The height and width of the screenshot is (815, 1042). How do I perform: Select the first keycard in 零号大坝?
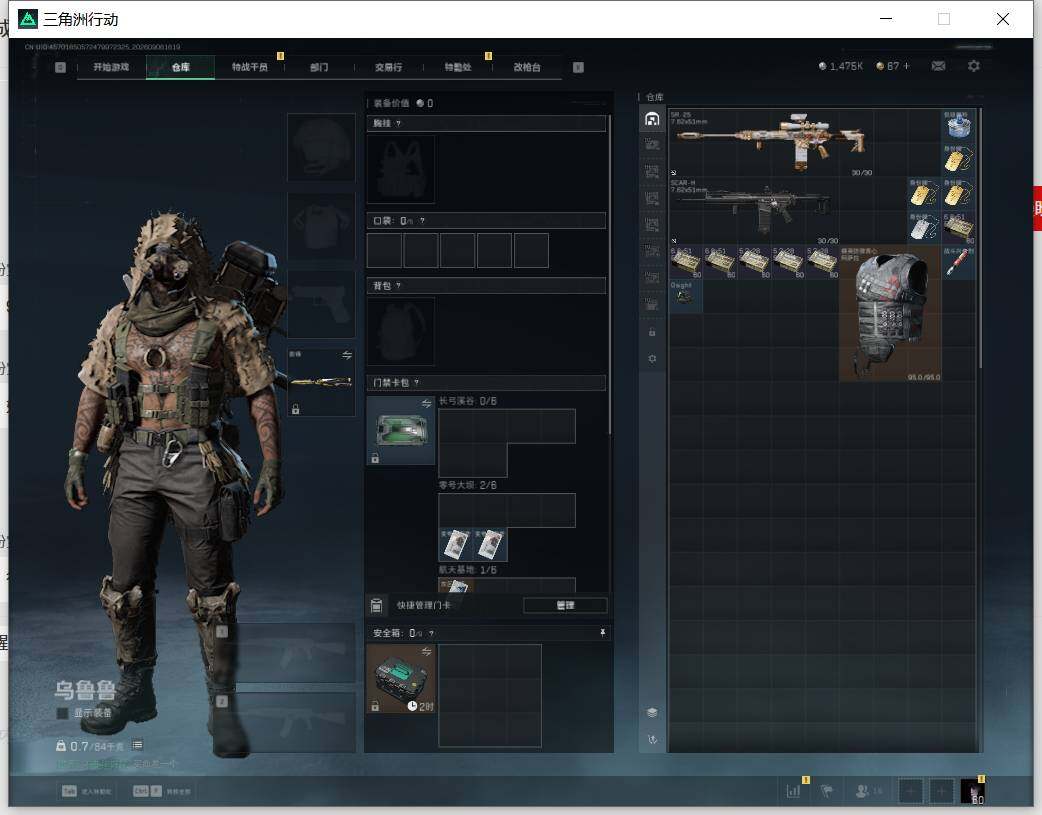click(455, 544)
